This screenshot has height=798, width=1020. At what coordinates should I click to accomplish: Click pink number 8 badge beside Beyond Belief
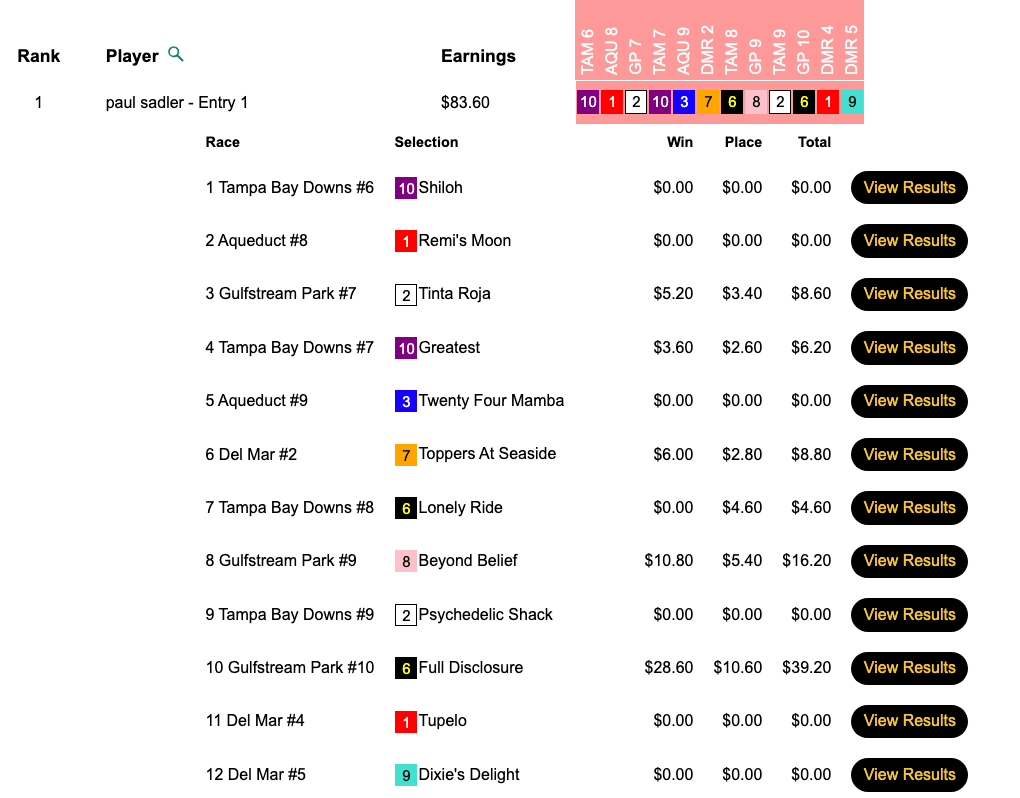coord(406,561)
